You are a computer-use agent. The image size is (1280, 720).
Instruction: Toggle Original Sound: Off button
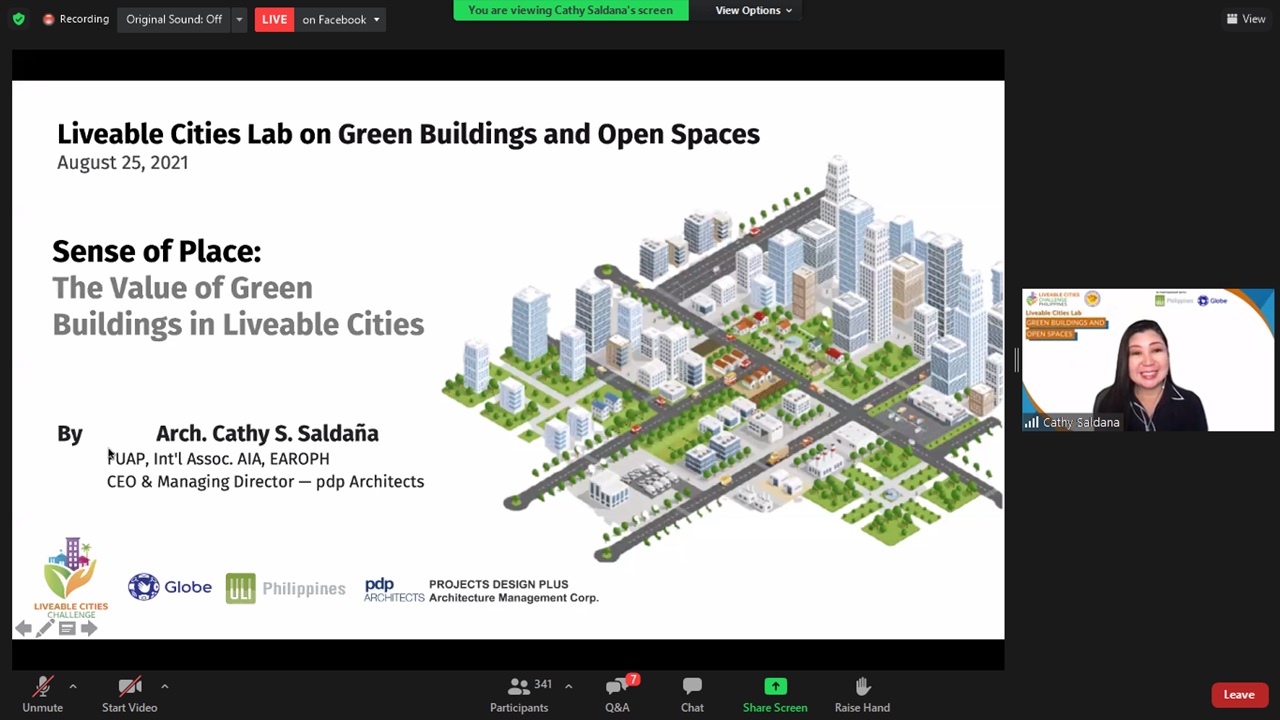click(173, 19)
